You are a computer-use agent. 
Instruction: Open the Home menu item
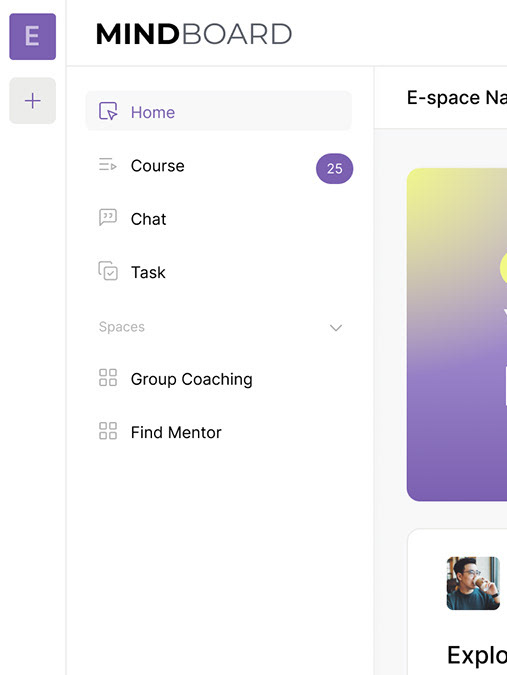click(x=219, y=111)
